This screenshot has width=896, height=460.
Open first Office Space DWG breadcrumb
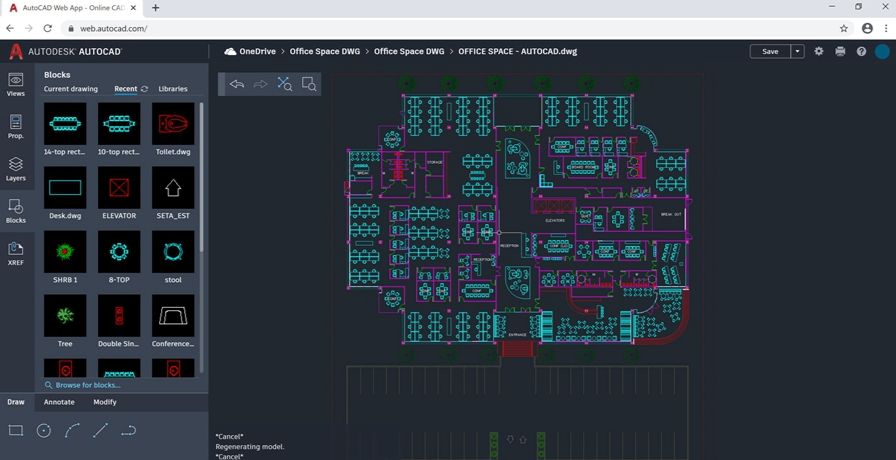(x=325, y=51)
